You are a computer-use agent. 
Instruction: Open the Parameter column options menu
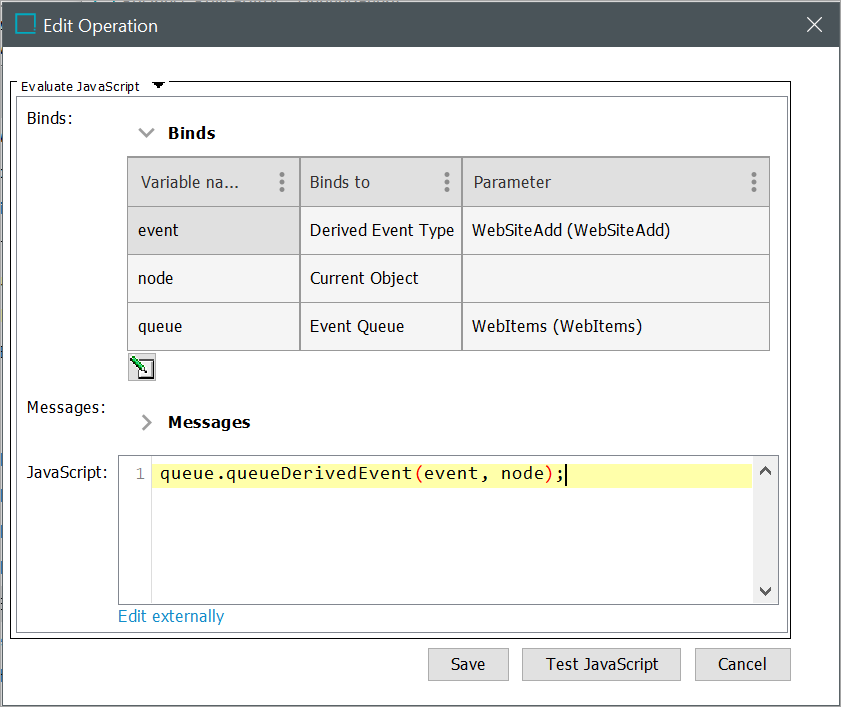point(753,182)
